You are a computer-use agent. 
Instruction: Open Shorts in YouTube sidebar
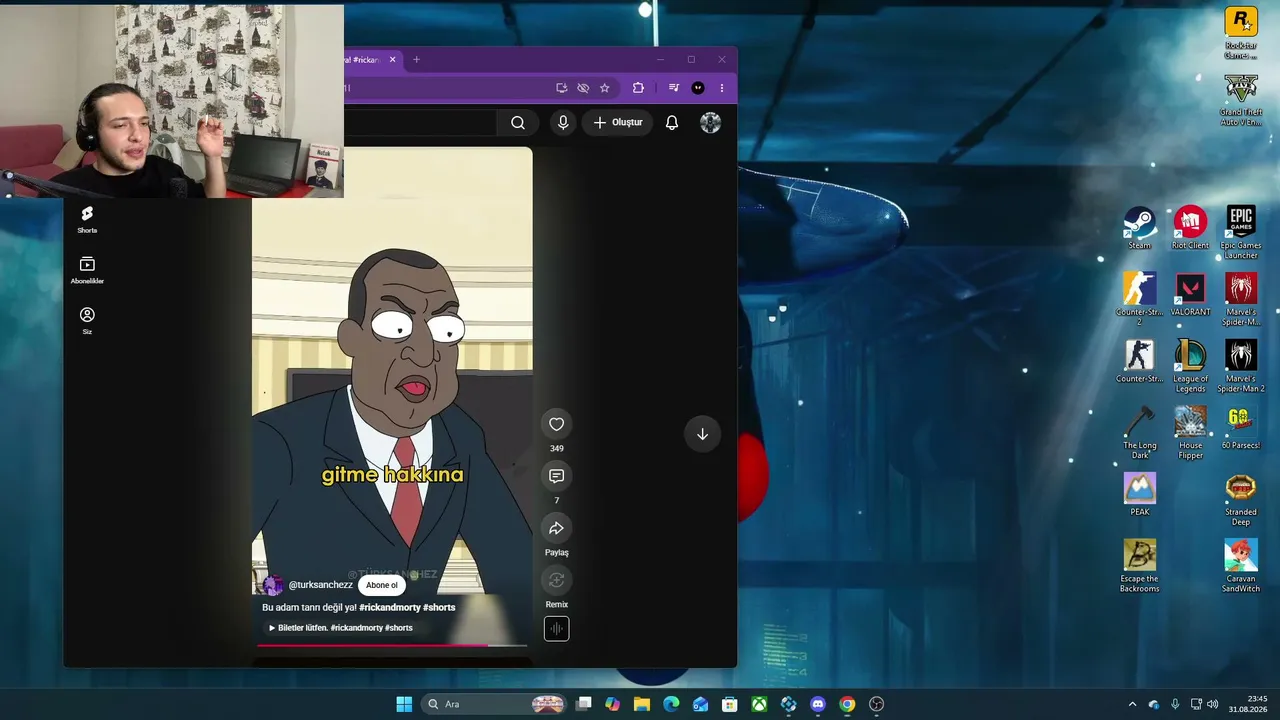(87, 219)
